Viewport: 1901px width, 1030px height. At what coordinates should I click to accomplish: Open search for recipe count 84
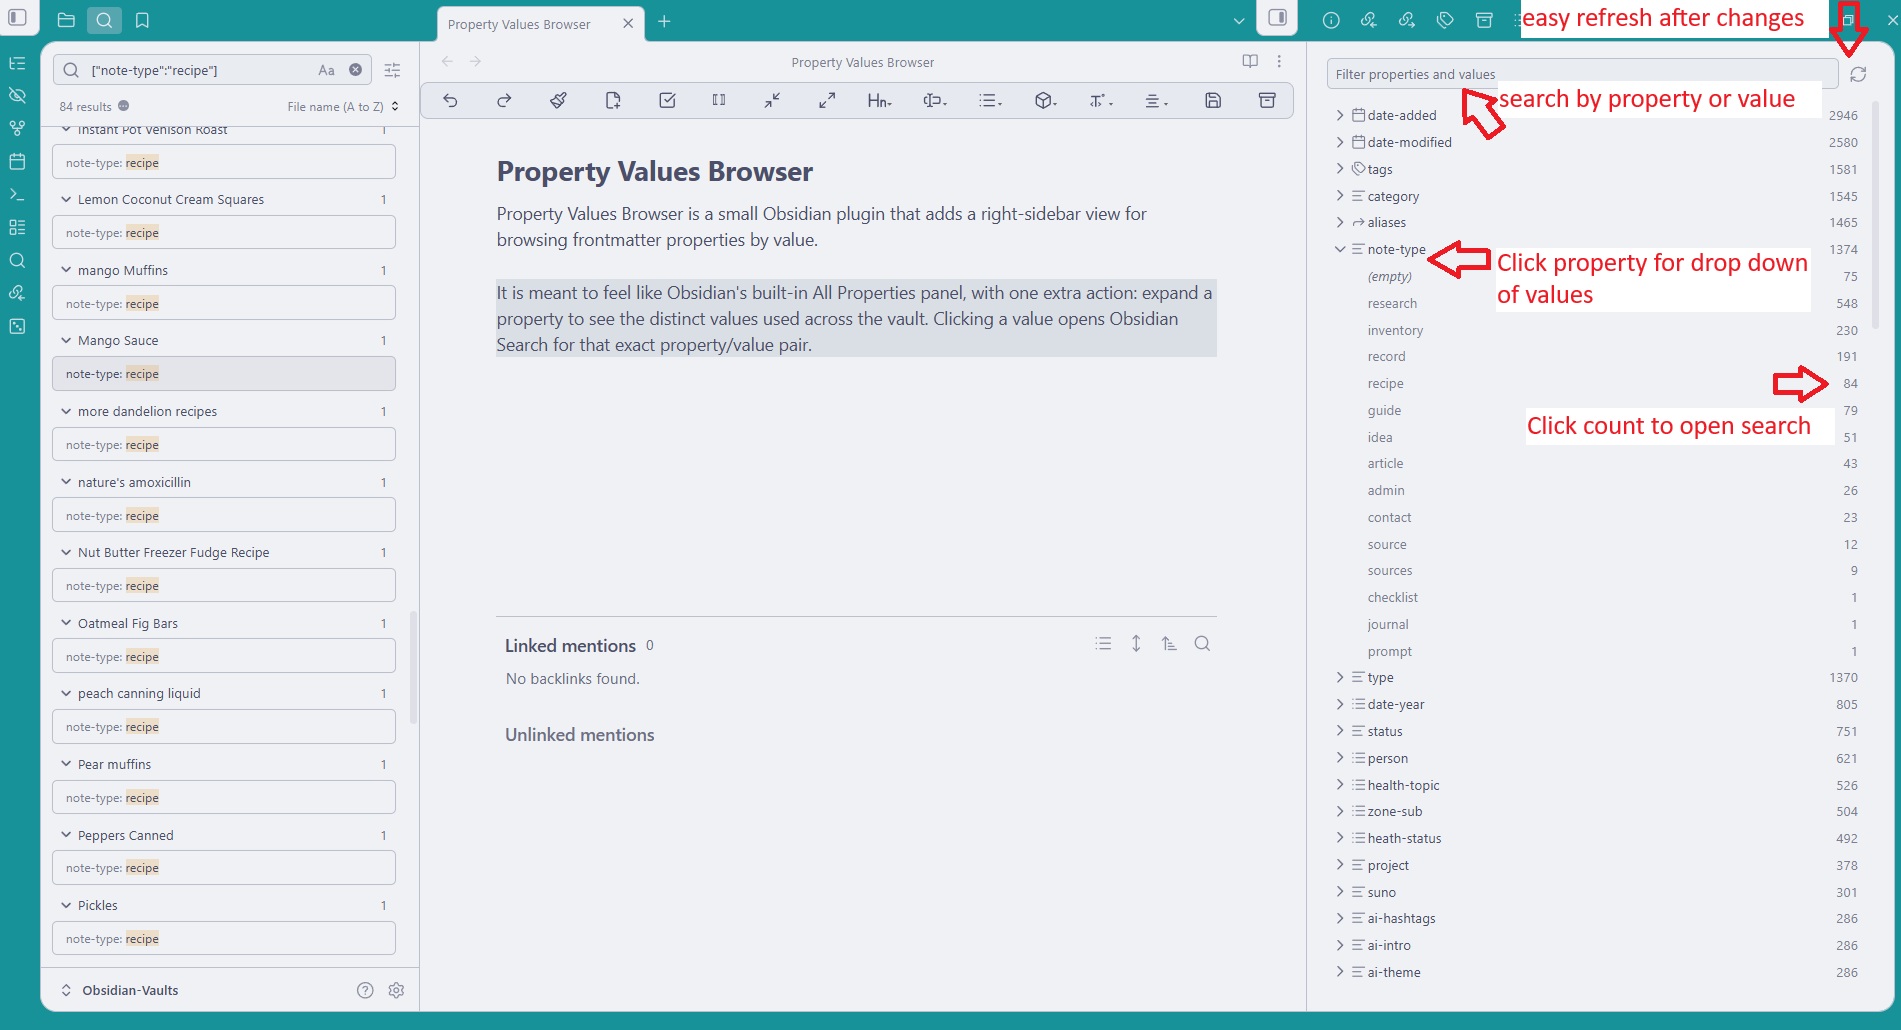coord(1850,384)
